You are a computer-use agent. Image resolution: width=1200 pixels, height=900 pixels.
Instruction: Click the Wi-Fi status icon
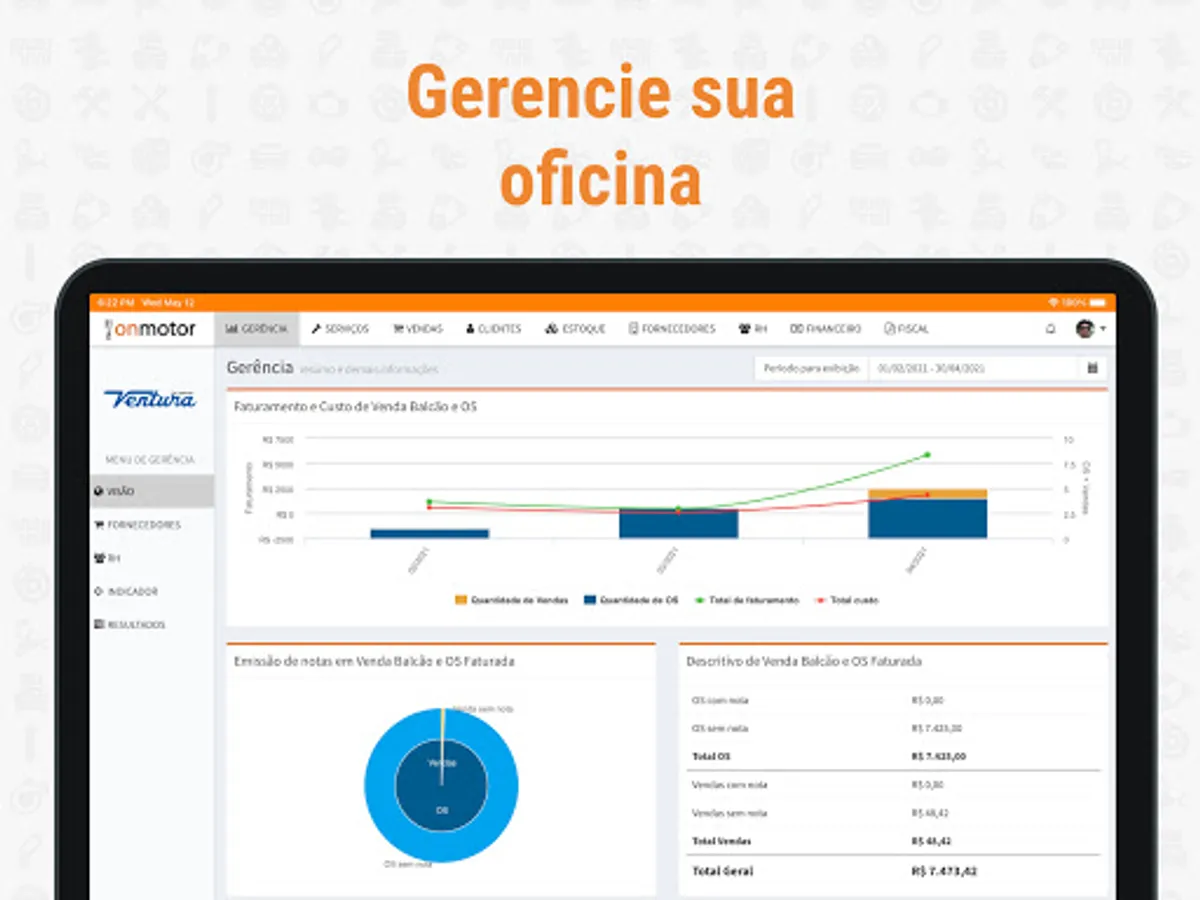[x=1052, y=302]
